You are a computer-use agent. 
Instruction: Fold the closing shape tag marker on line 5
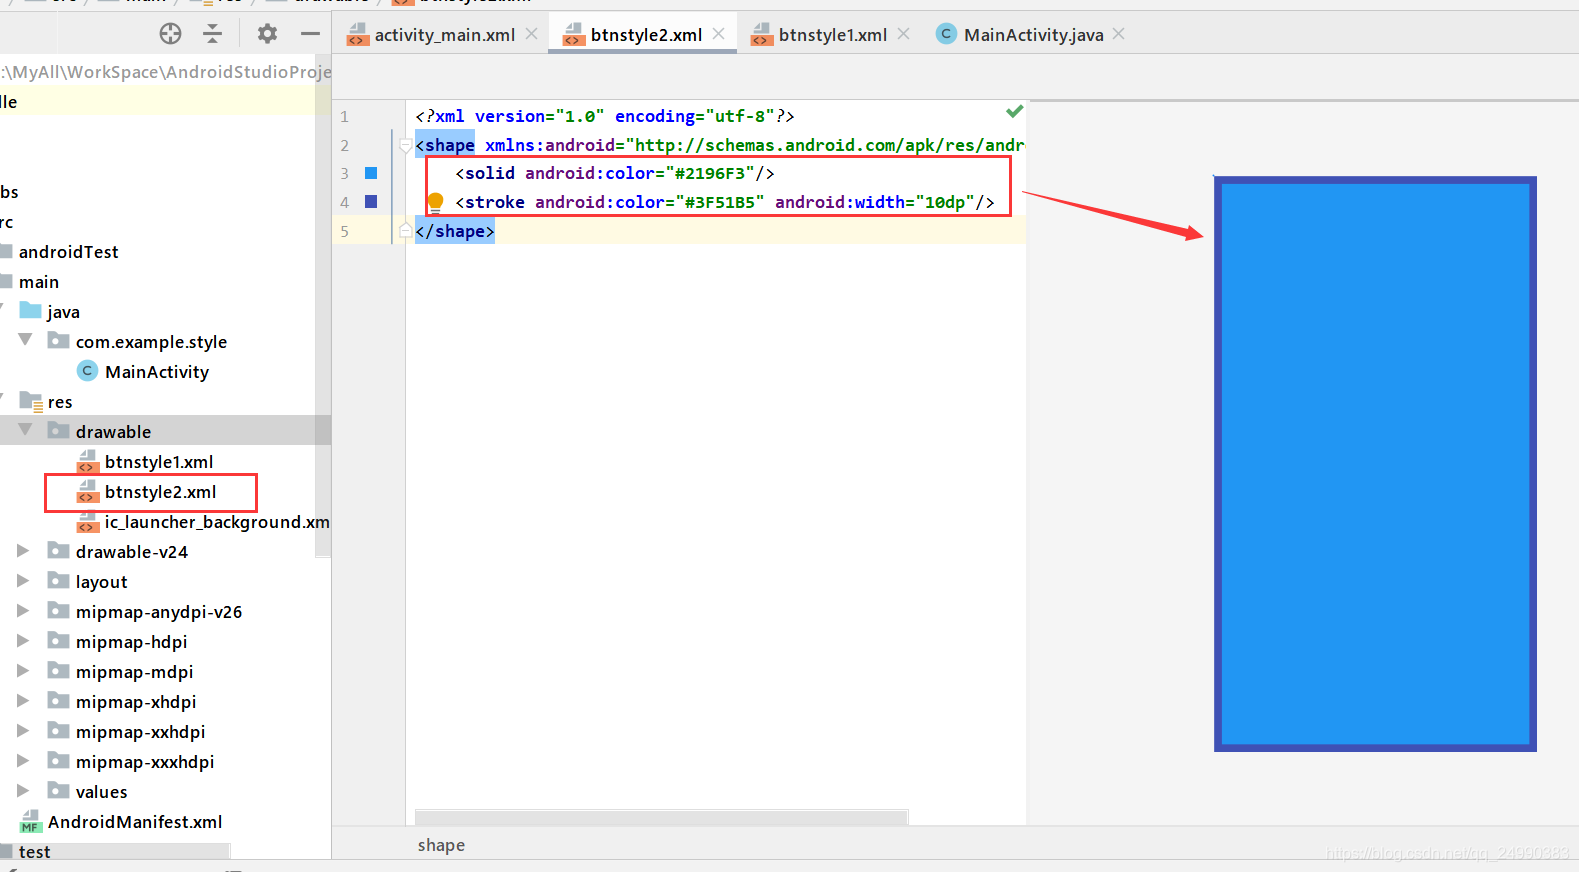(x=405, y=231)
